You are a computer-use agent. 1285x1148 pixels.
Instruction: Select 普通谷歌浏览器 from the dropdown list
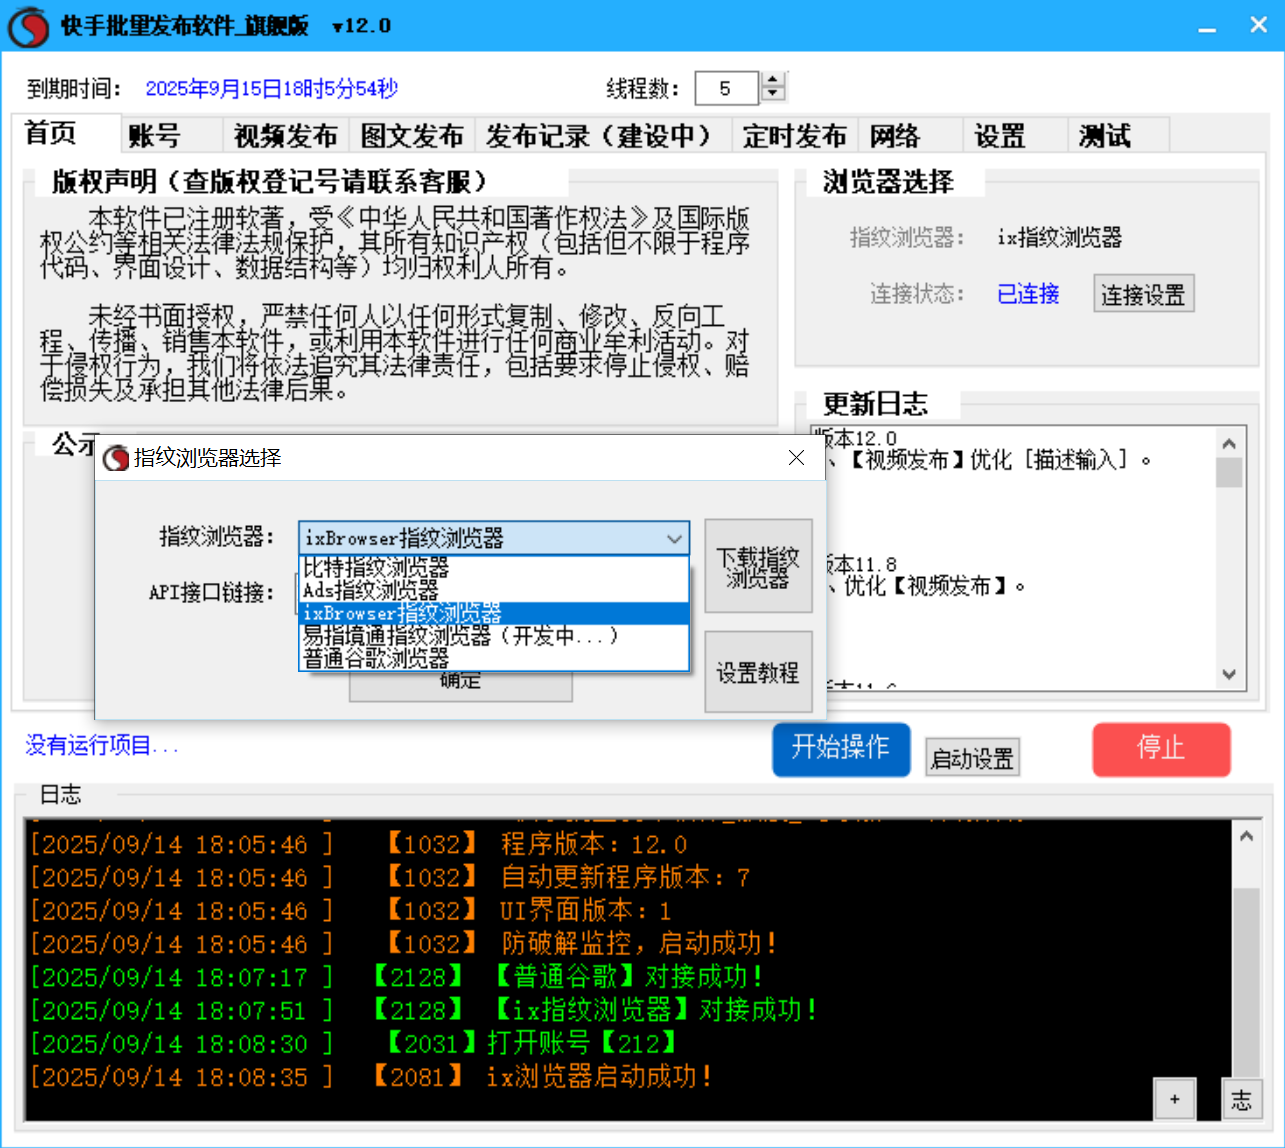[420, 659]
